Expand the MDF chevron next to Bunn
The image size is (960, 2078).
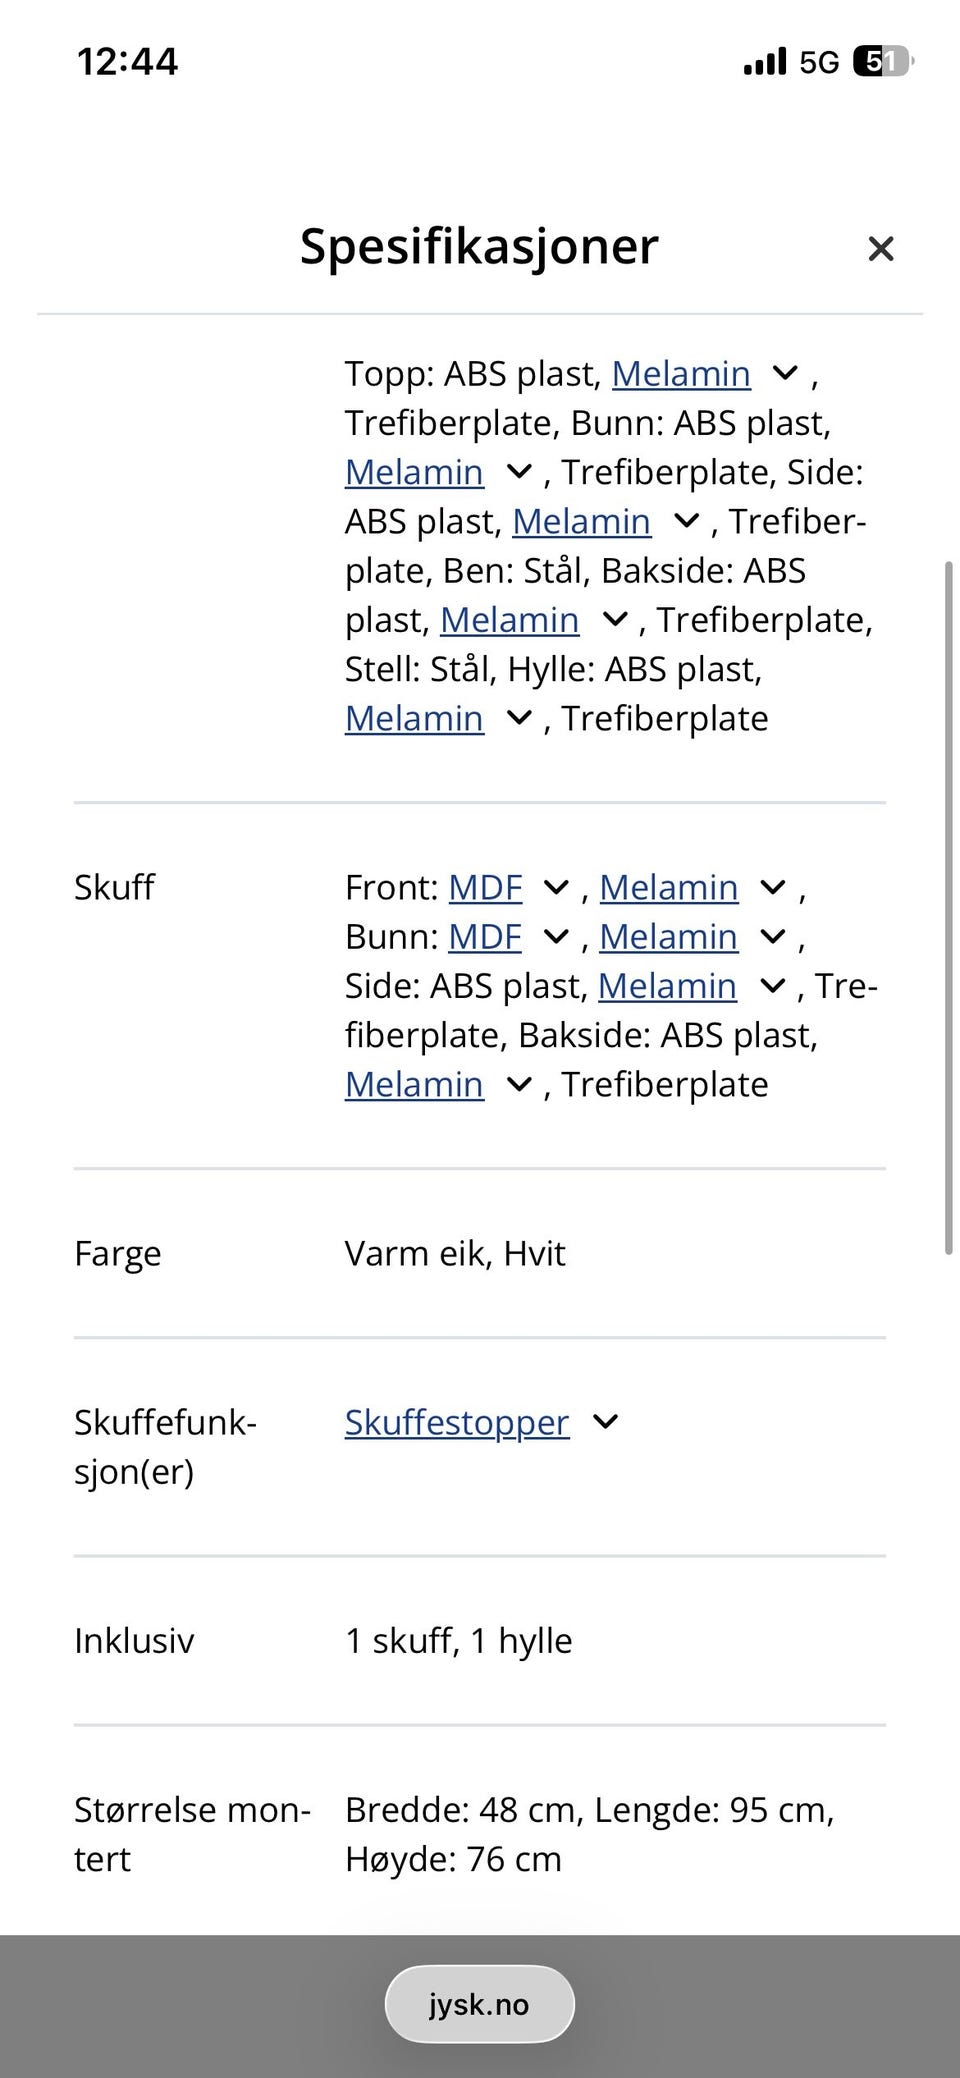pyautogui.click(x=556, y=937)
